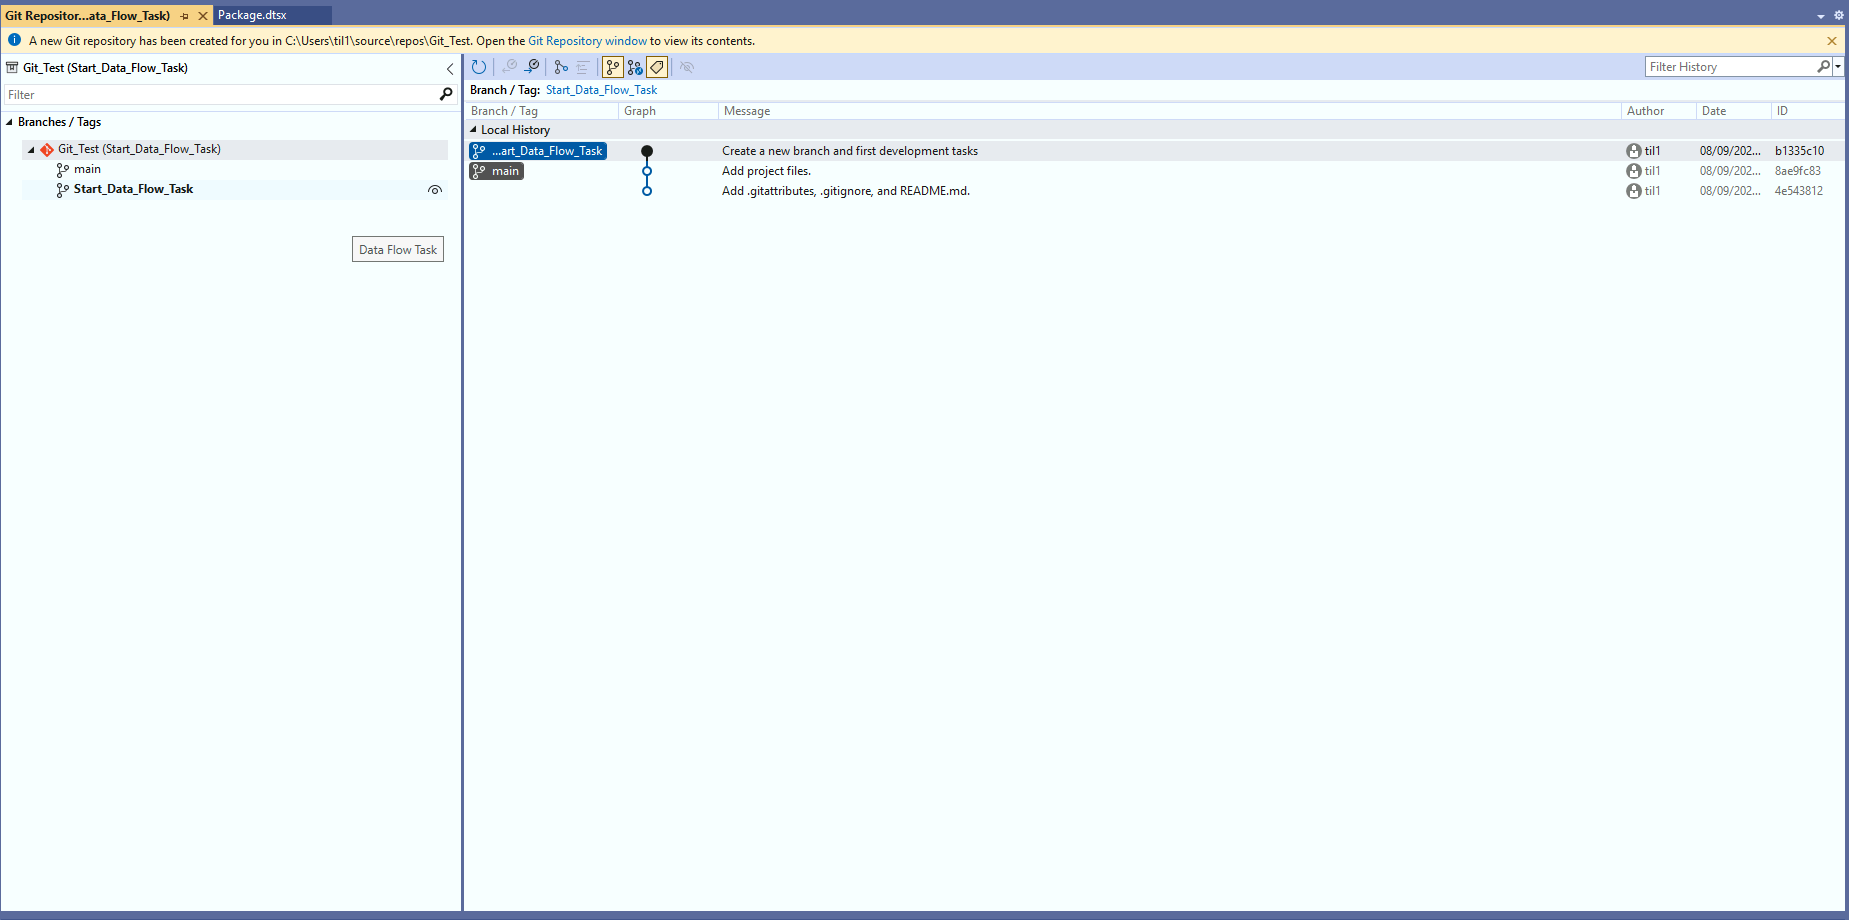Collapse the Branches / Tags section
This screenshot has height=920, width=1849.
[x=10, y=122]
